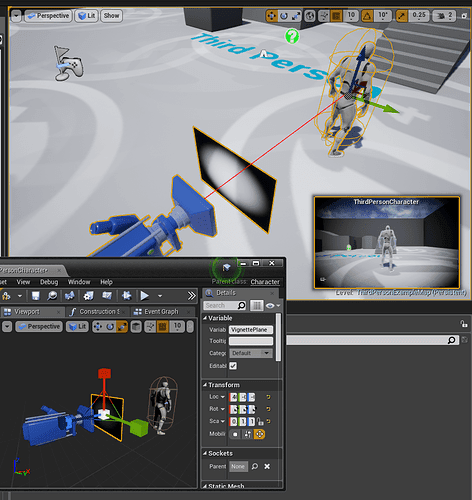Open the Character parent class link
Screen dimensions: 472x500
click(265, 282)
